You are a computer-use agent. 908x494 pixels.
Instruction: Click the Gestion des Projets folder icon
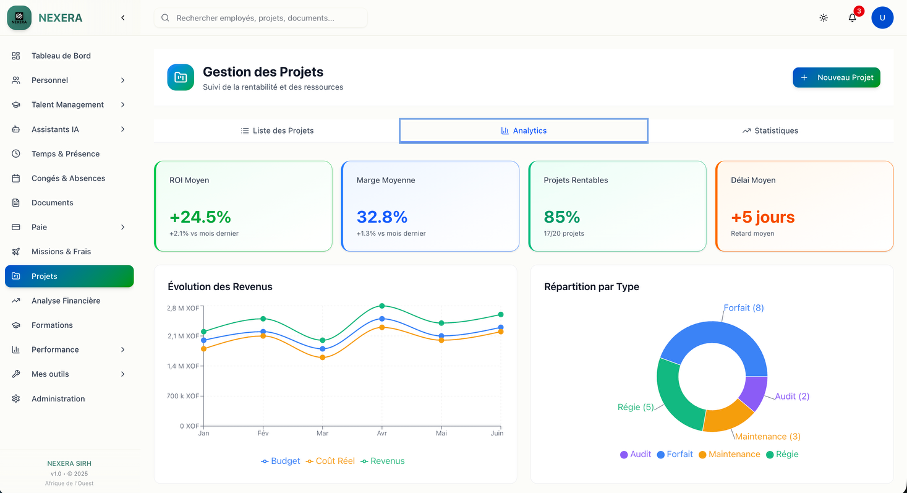pyautogui.click(x=180, y=77)
